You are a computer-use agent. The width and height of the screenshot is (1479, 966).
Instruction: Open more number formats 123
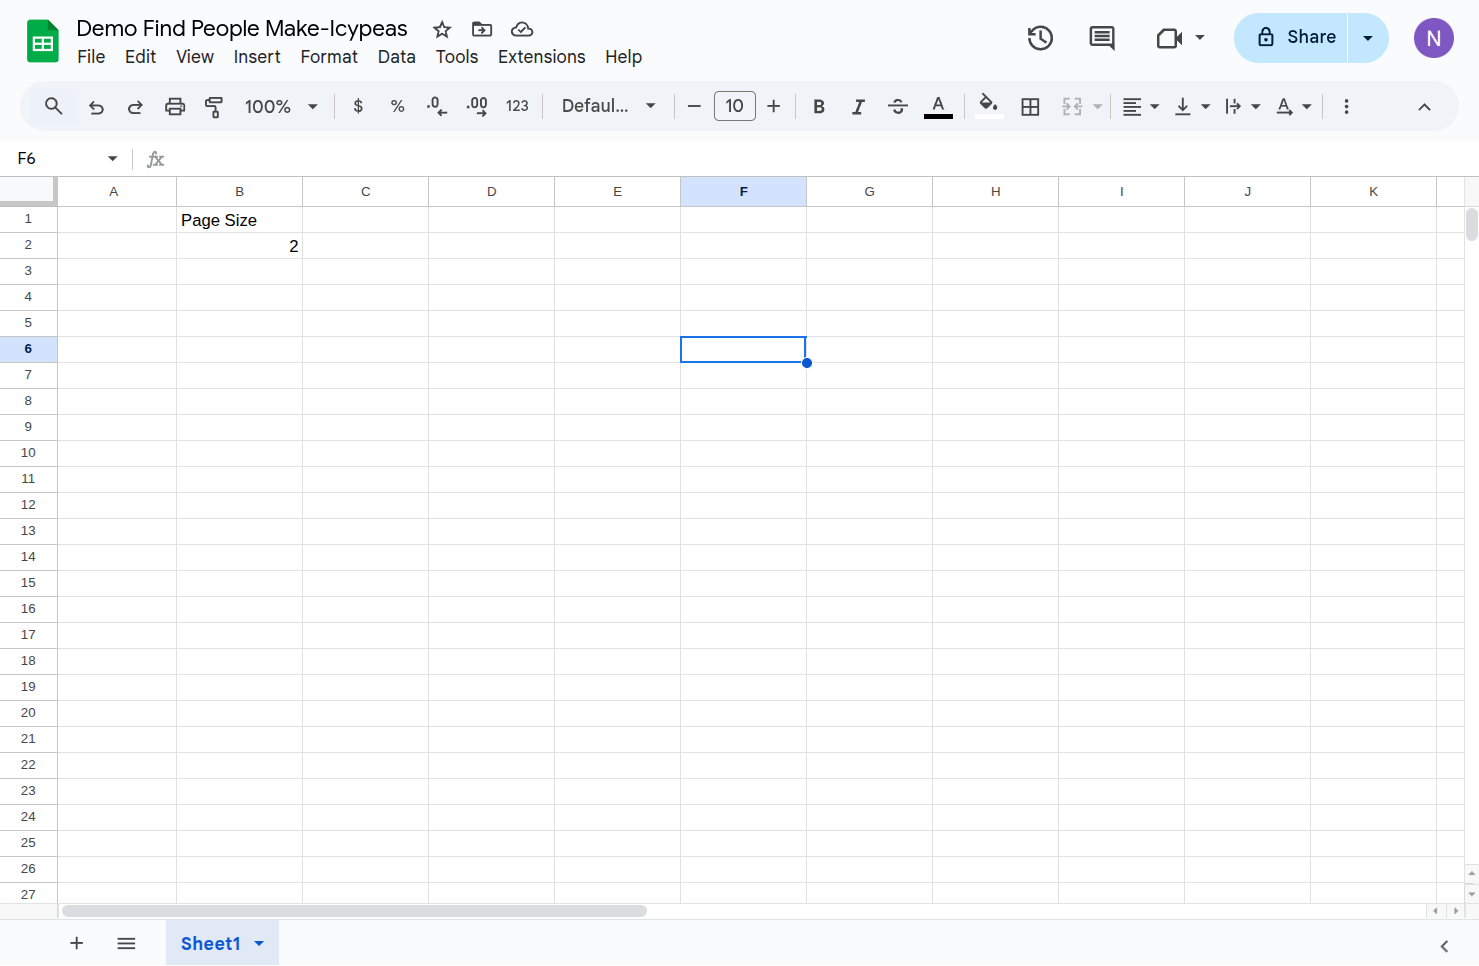(x=517, y=106)
